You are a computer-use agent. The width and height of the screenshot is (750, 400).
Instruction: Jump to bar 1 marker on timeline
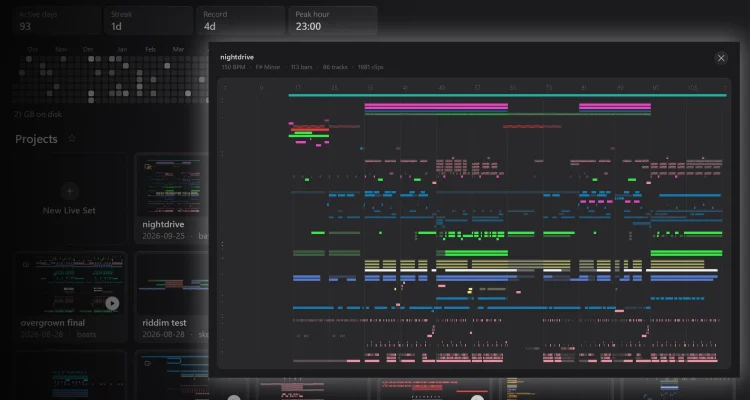pos(225,88)
